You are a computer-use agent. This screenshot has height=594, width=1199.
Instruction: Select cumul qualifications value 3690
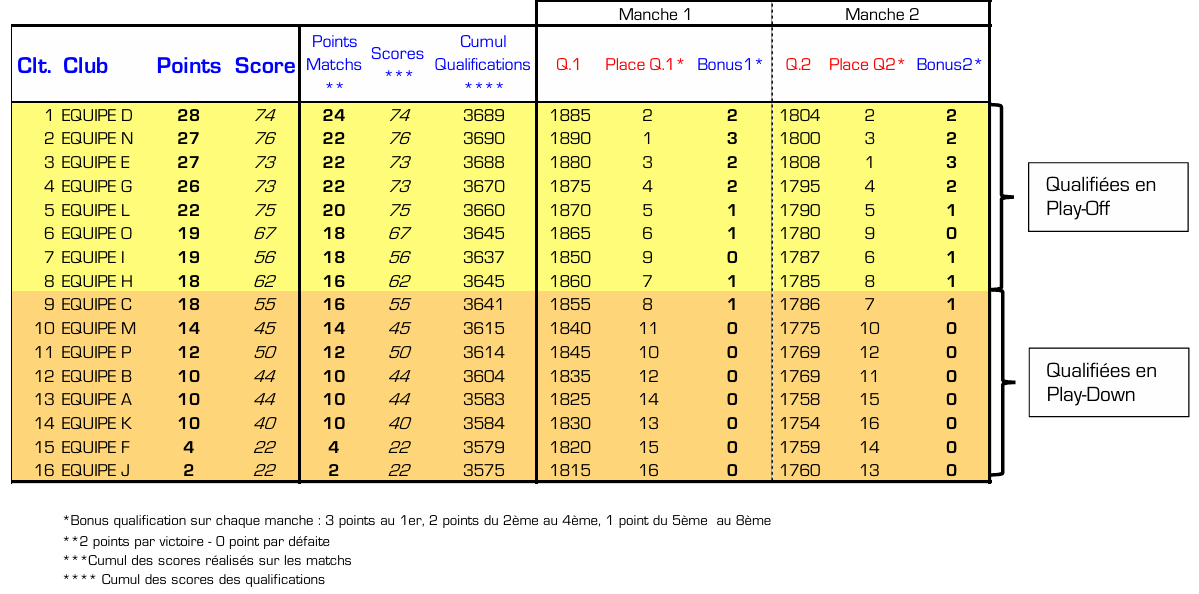coord(484,139)
